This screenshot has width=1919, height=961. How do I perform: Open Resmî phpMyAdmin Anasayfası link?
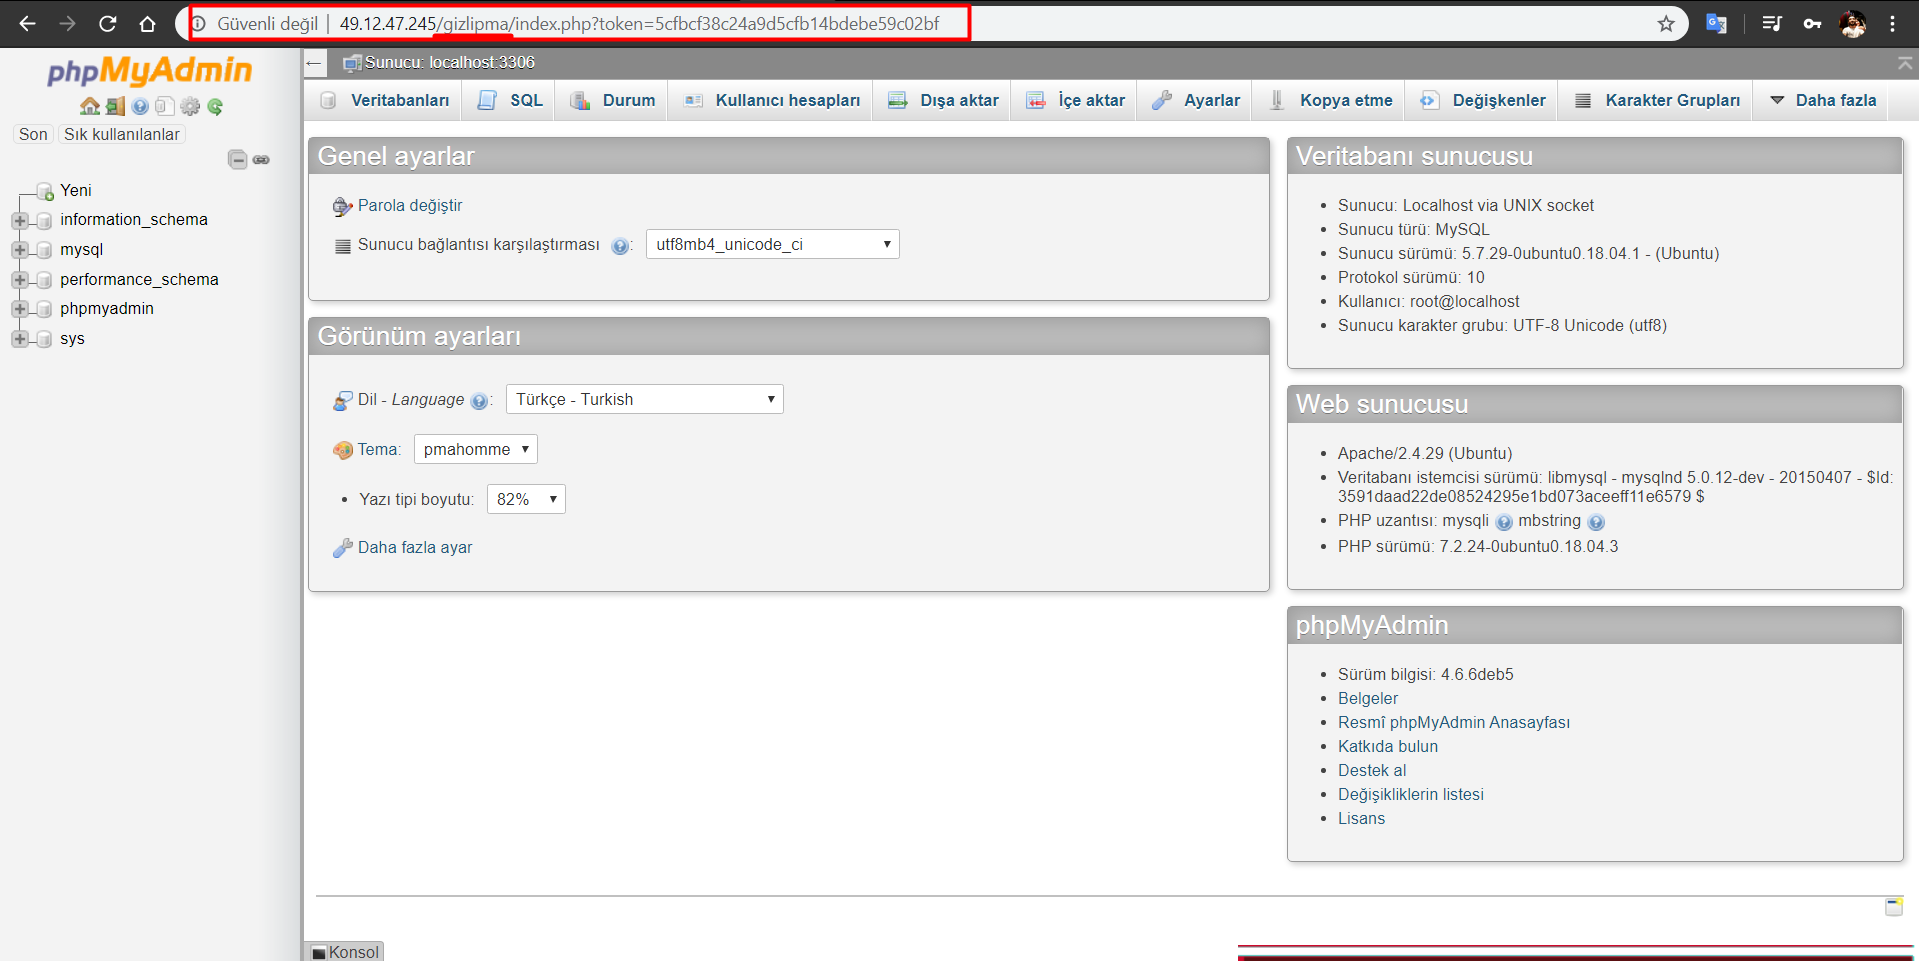click(x=1454, y=722)
